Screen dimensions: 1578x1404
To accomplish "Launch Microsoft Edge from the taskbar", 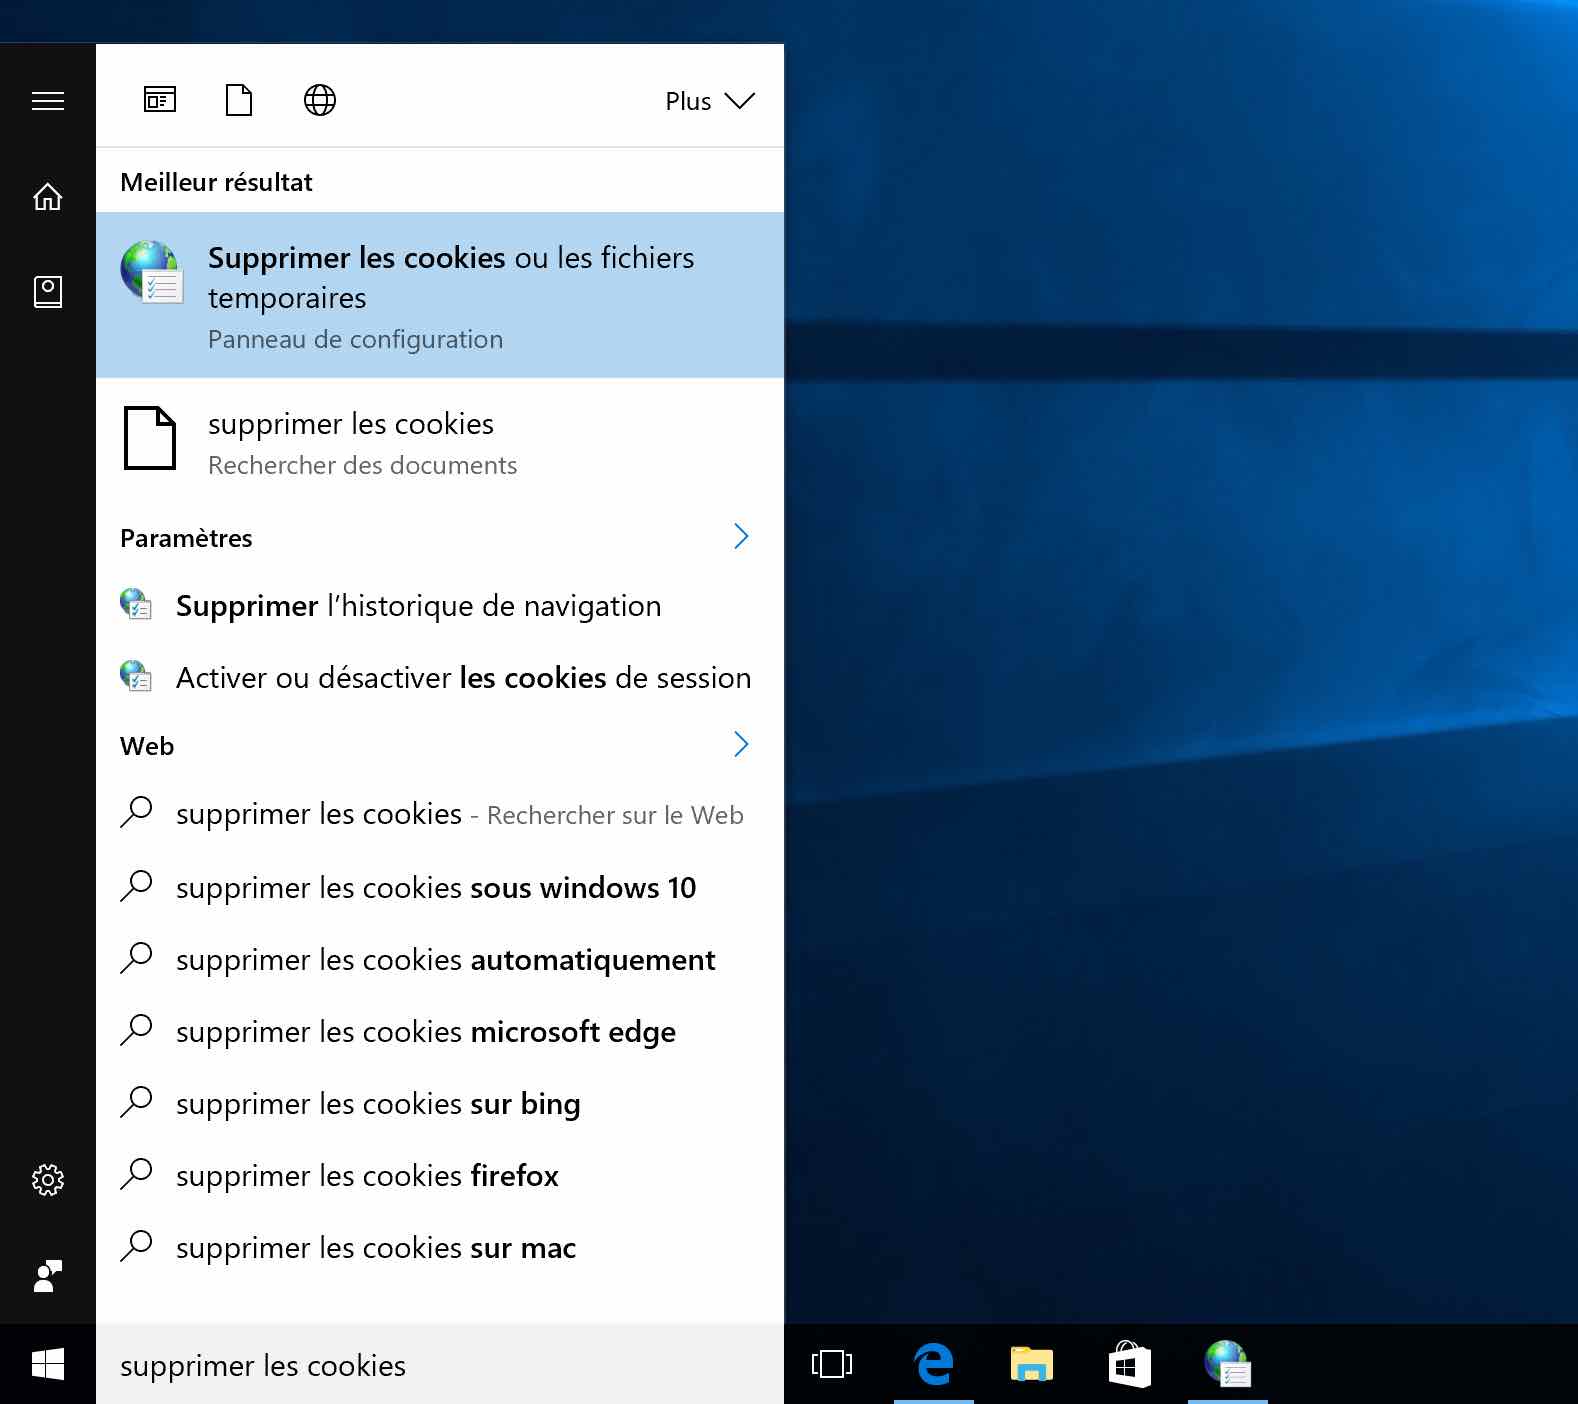I will (934, 1365).
